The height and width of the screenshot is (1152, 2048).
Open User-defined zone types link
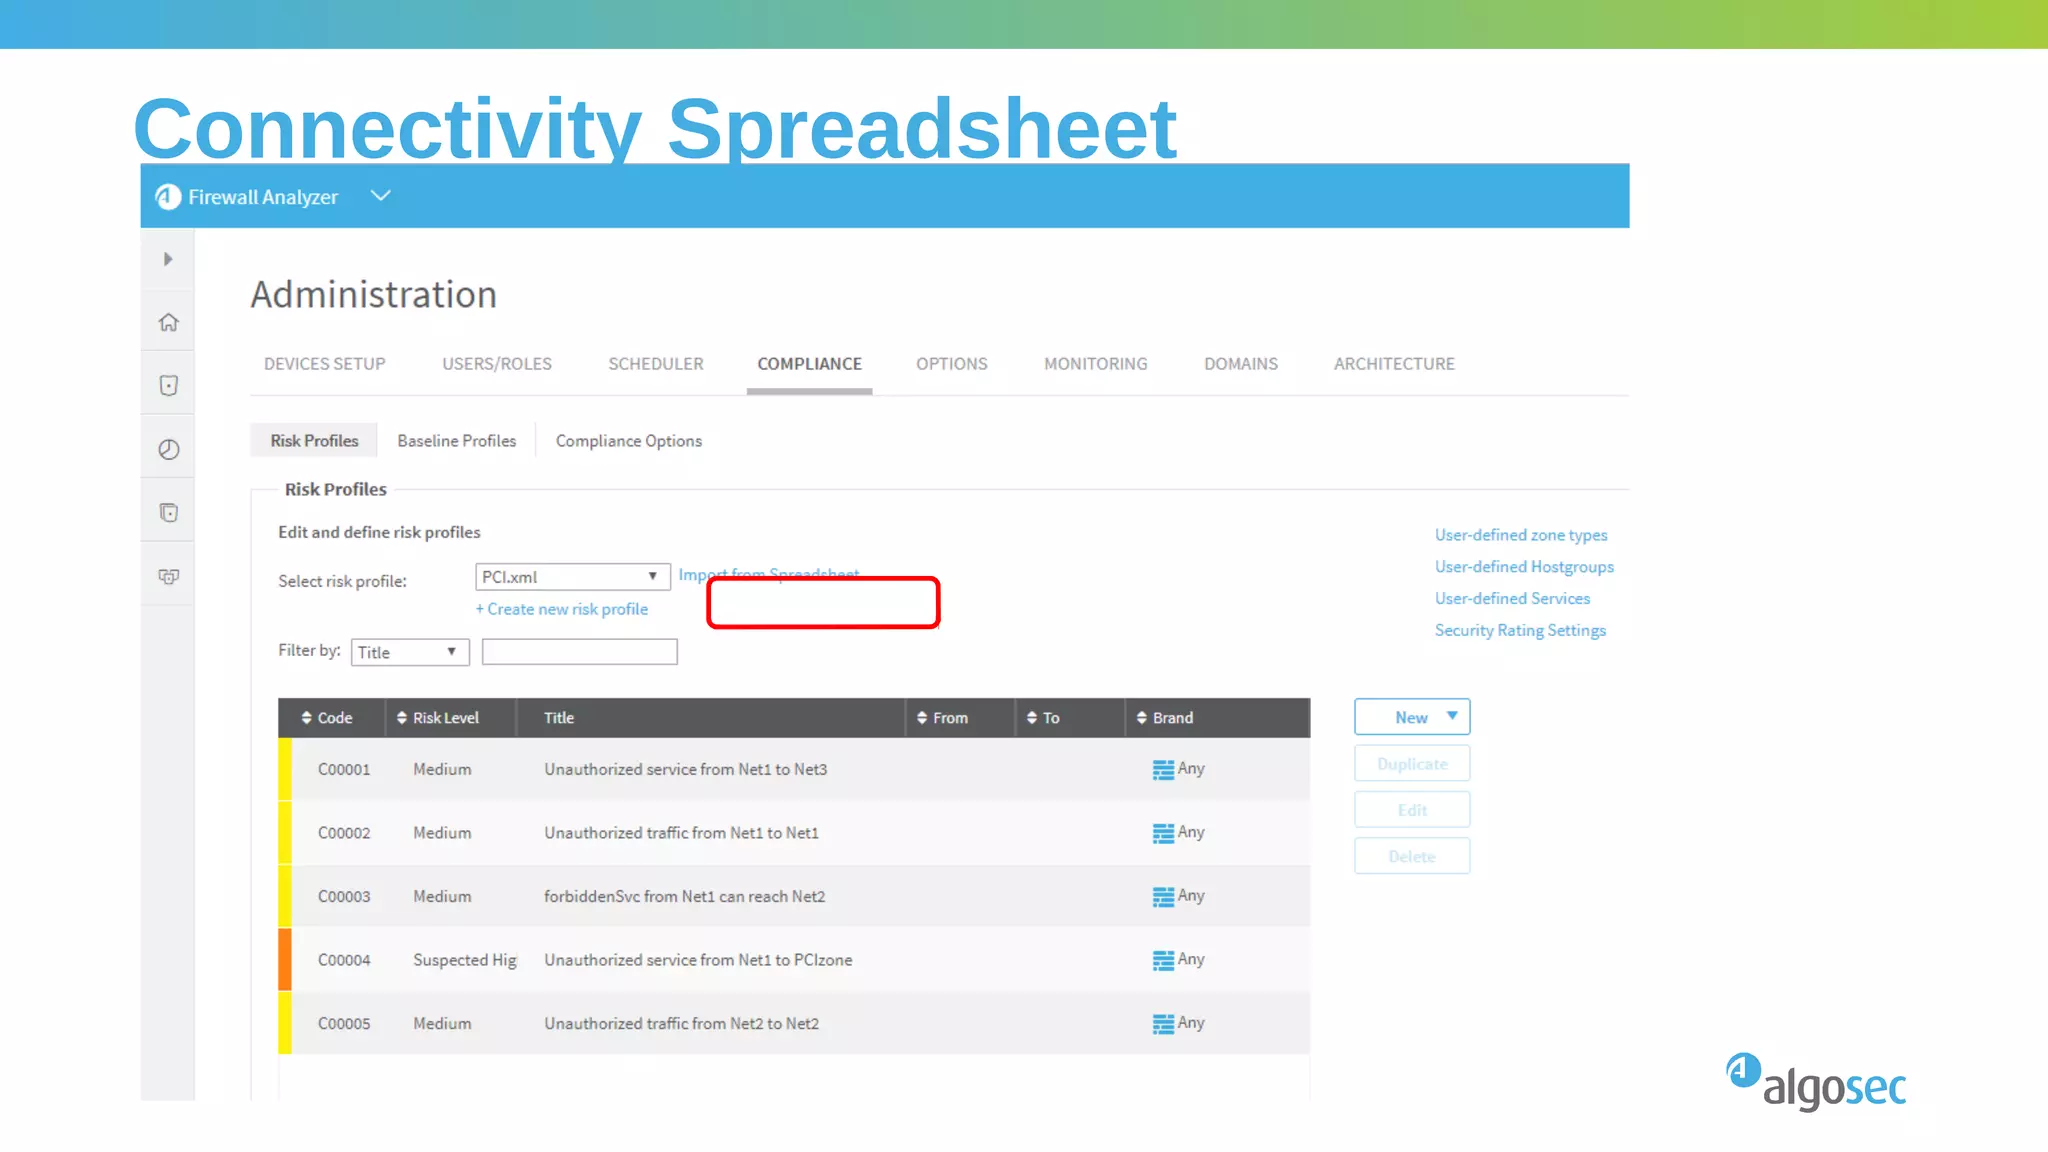pos(1521,535)
